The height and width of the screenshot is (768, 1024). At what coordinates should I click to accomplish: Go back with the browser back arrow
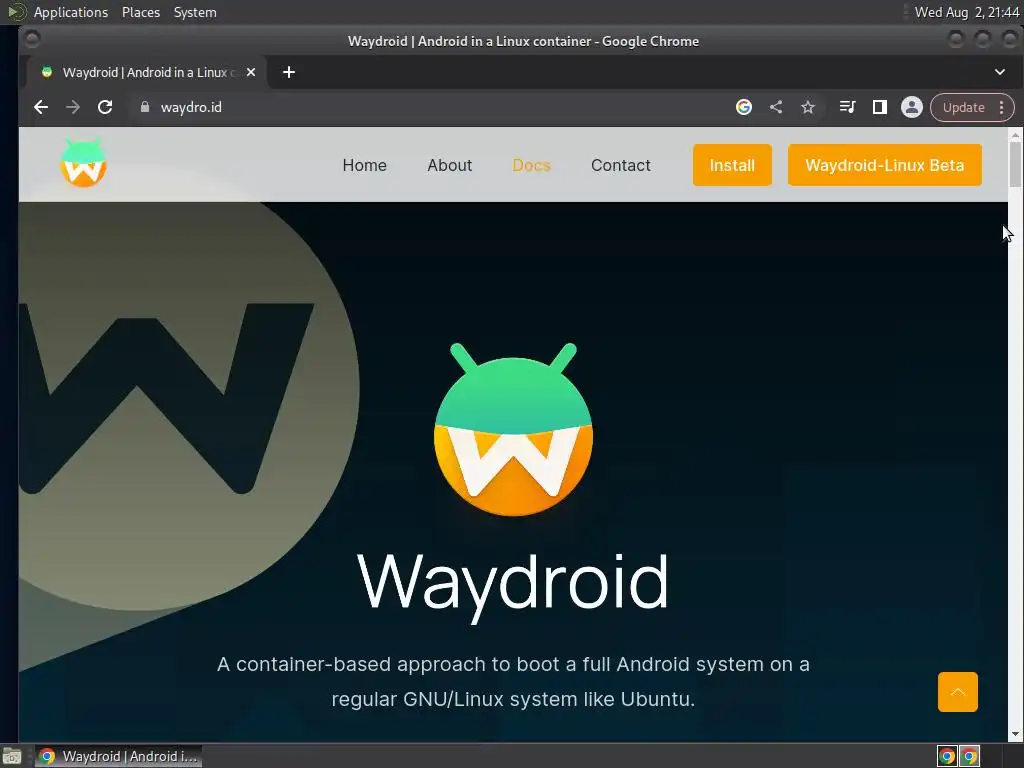(x=41, y=107)
